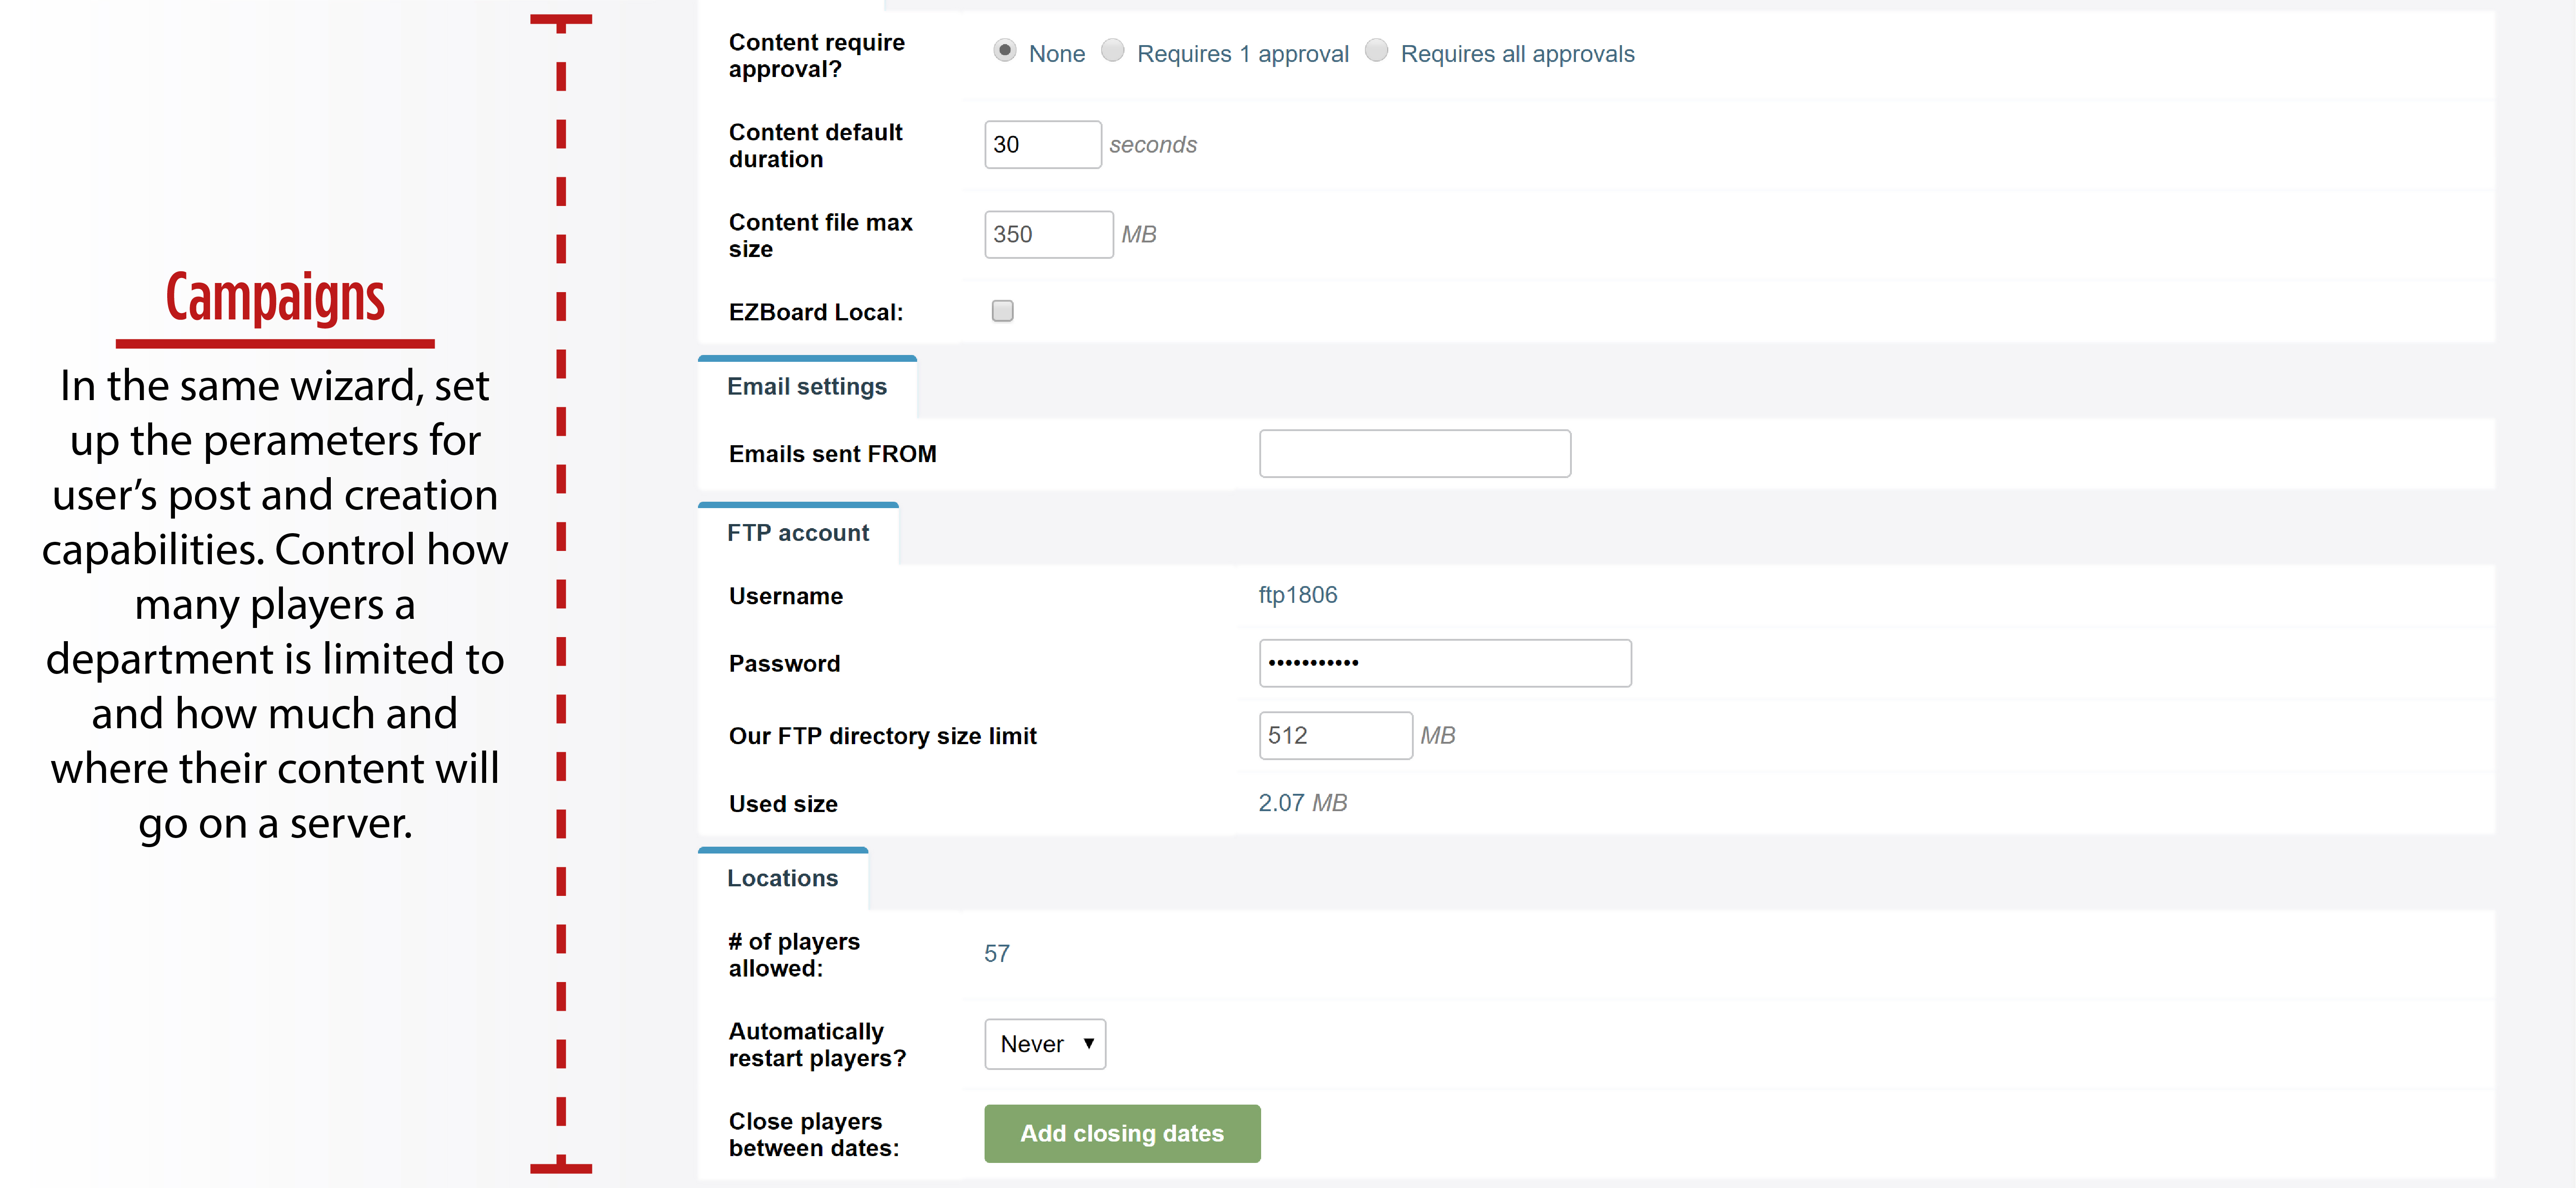Click the Emails sent FROM input box
This screenshot has width=2576, height=1188.
[x=1415, y=453]
